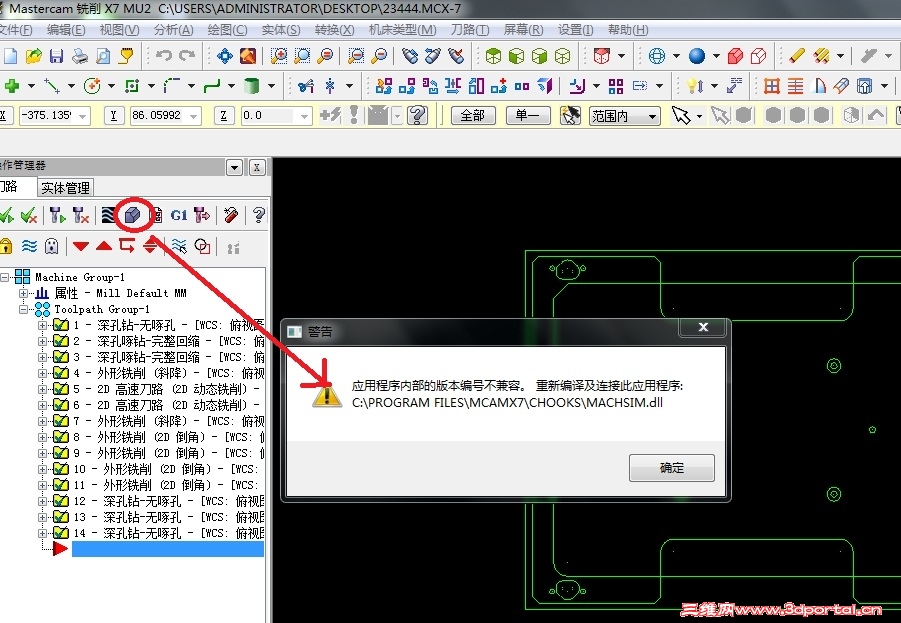901x623 pixels.
Task: Close the 警告 dialog with X
Action: pos(703,327)
